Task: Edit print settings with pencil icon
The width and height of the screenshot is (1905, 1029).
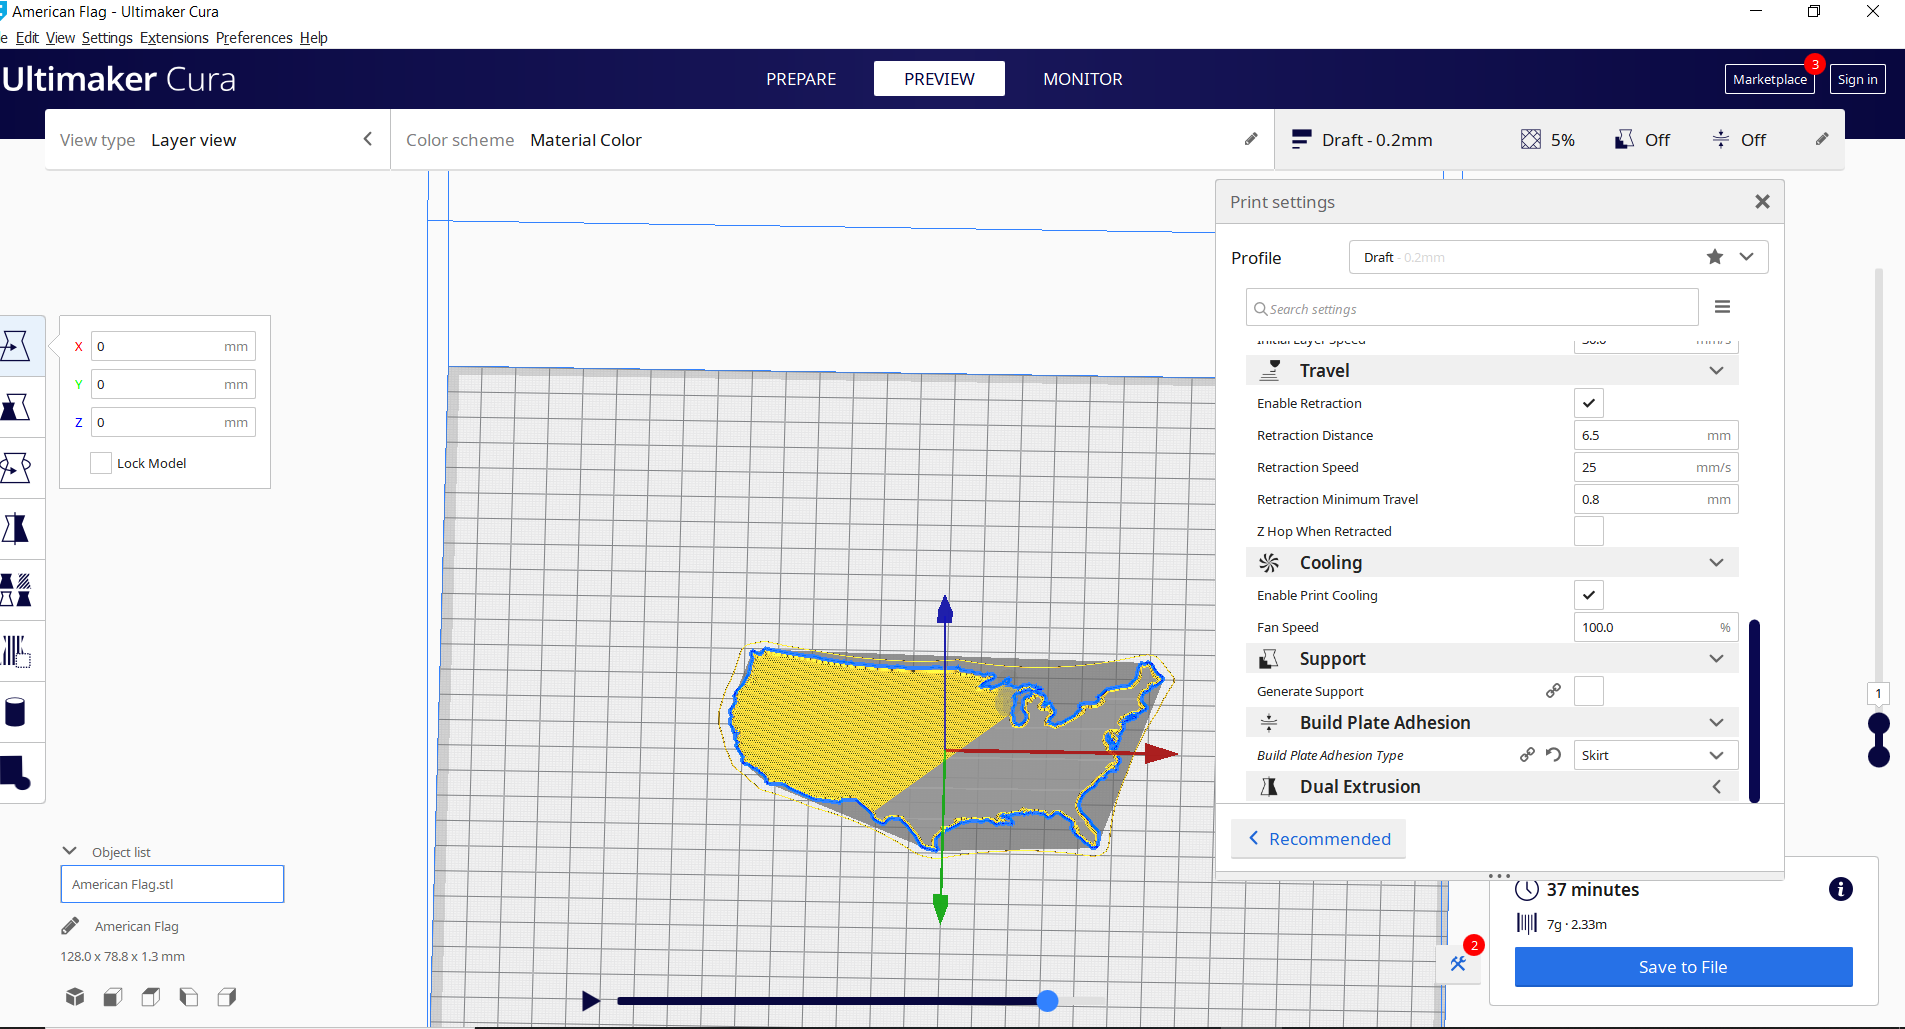Action: [1822, 140]
